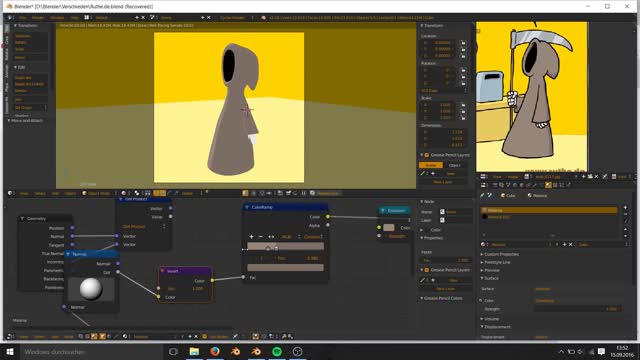
Task: Collapse the Displacement panel
Action: pyautogui.click(x=497, y=327)
